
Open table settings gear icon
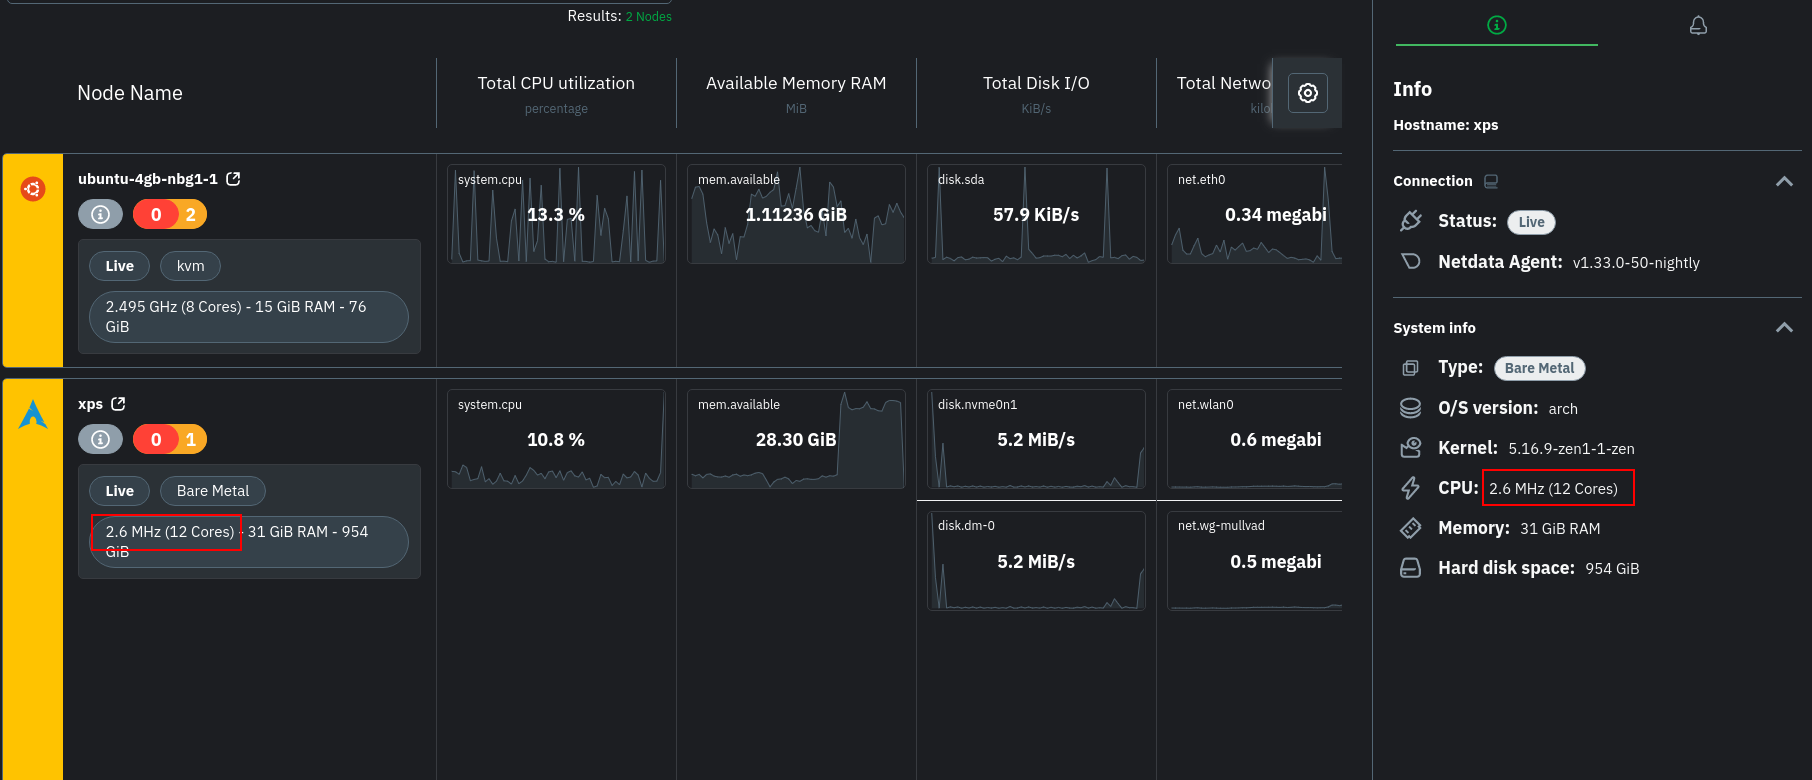point(1307,93)
